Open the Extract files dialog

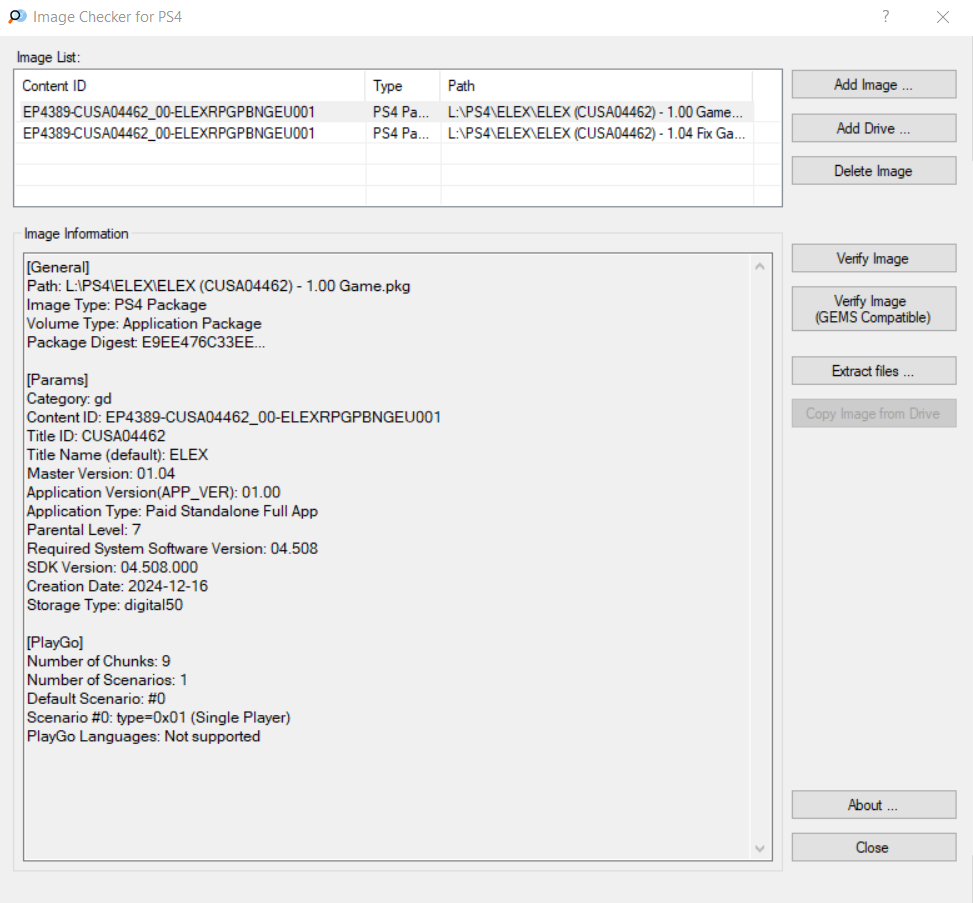[873, 371]
